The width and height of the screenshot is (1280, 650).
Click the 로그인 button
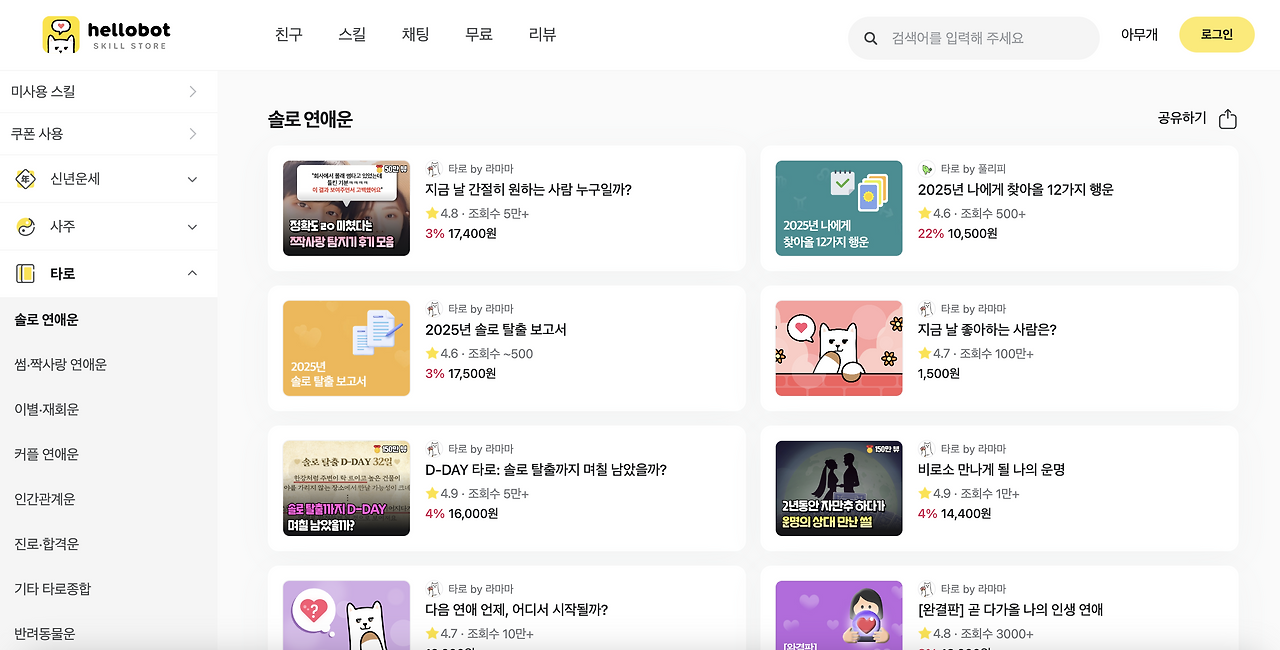1216,33
